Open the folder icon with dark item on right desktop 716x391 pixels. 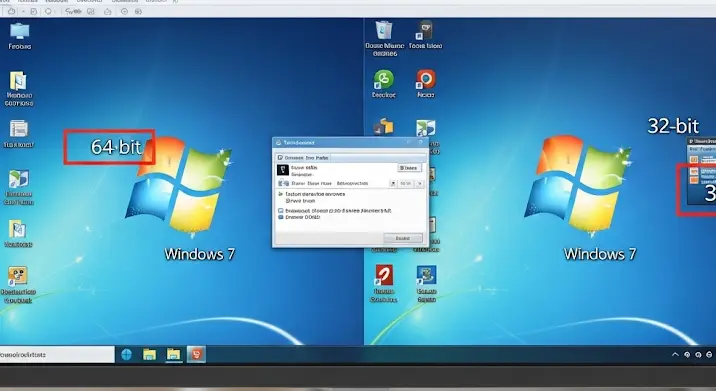point(384,127)
